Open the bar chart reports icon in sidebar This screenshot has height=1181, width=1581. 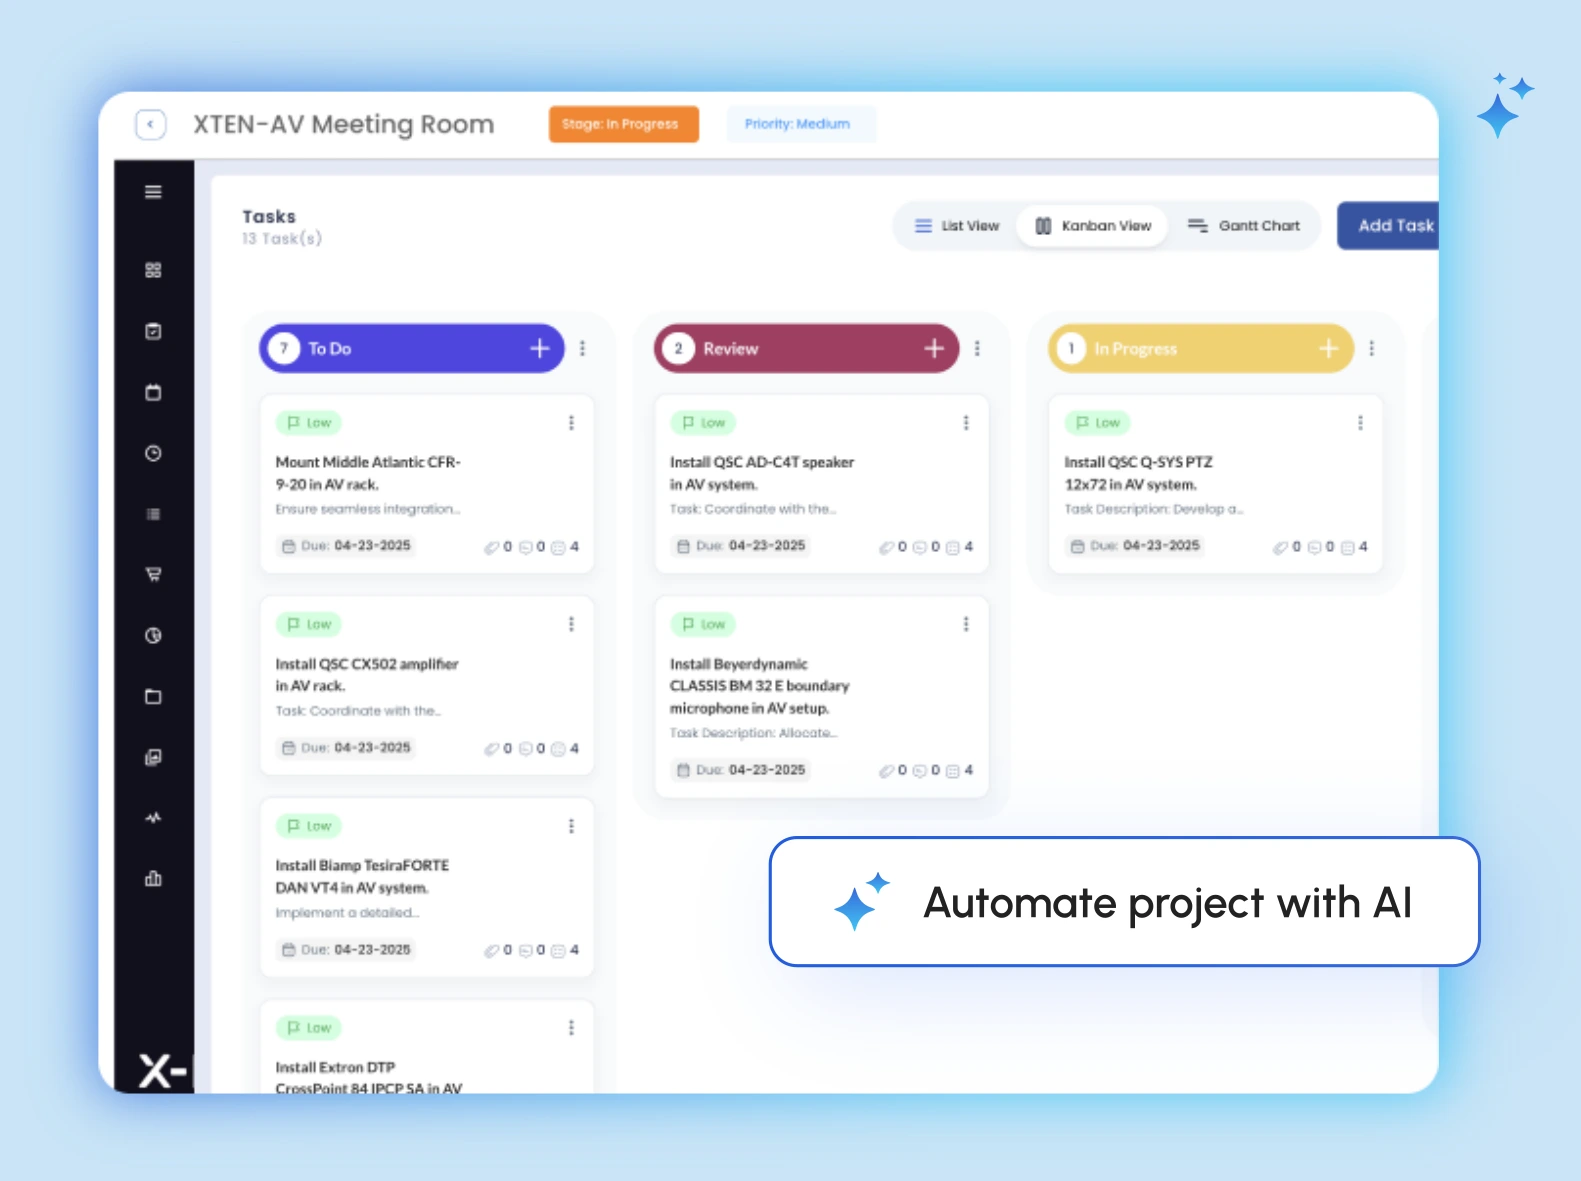pos(153,879)
